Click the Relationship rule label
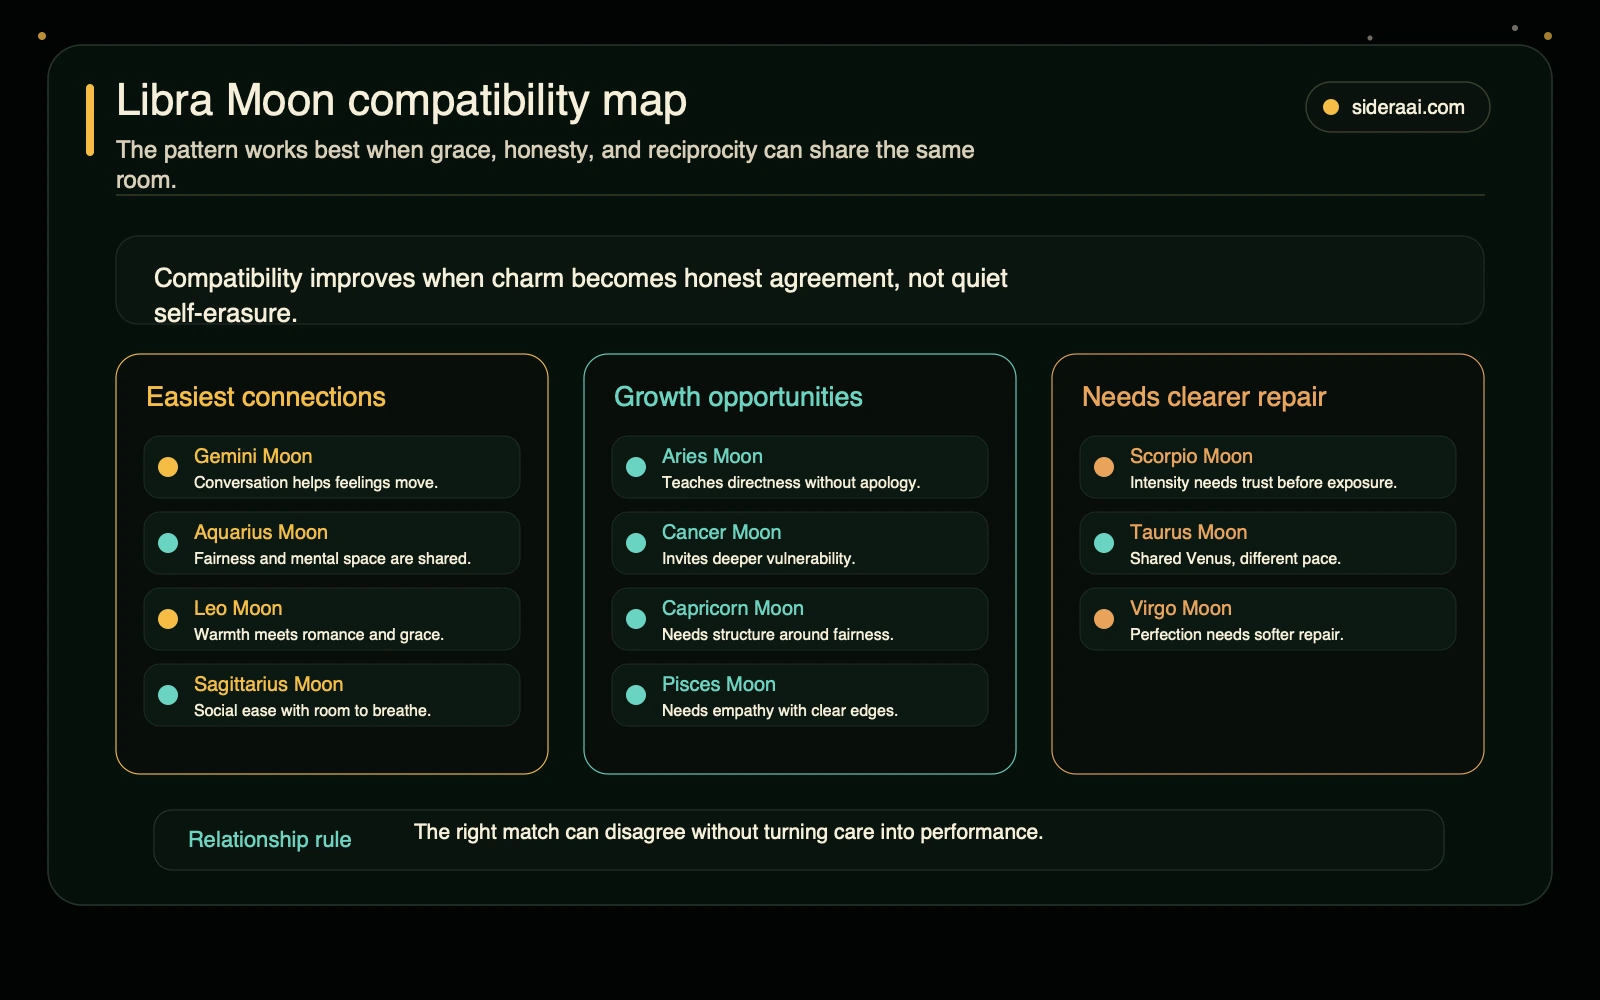Viewport: 1600px width, 1000px height. pos(270,840)
